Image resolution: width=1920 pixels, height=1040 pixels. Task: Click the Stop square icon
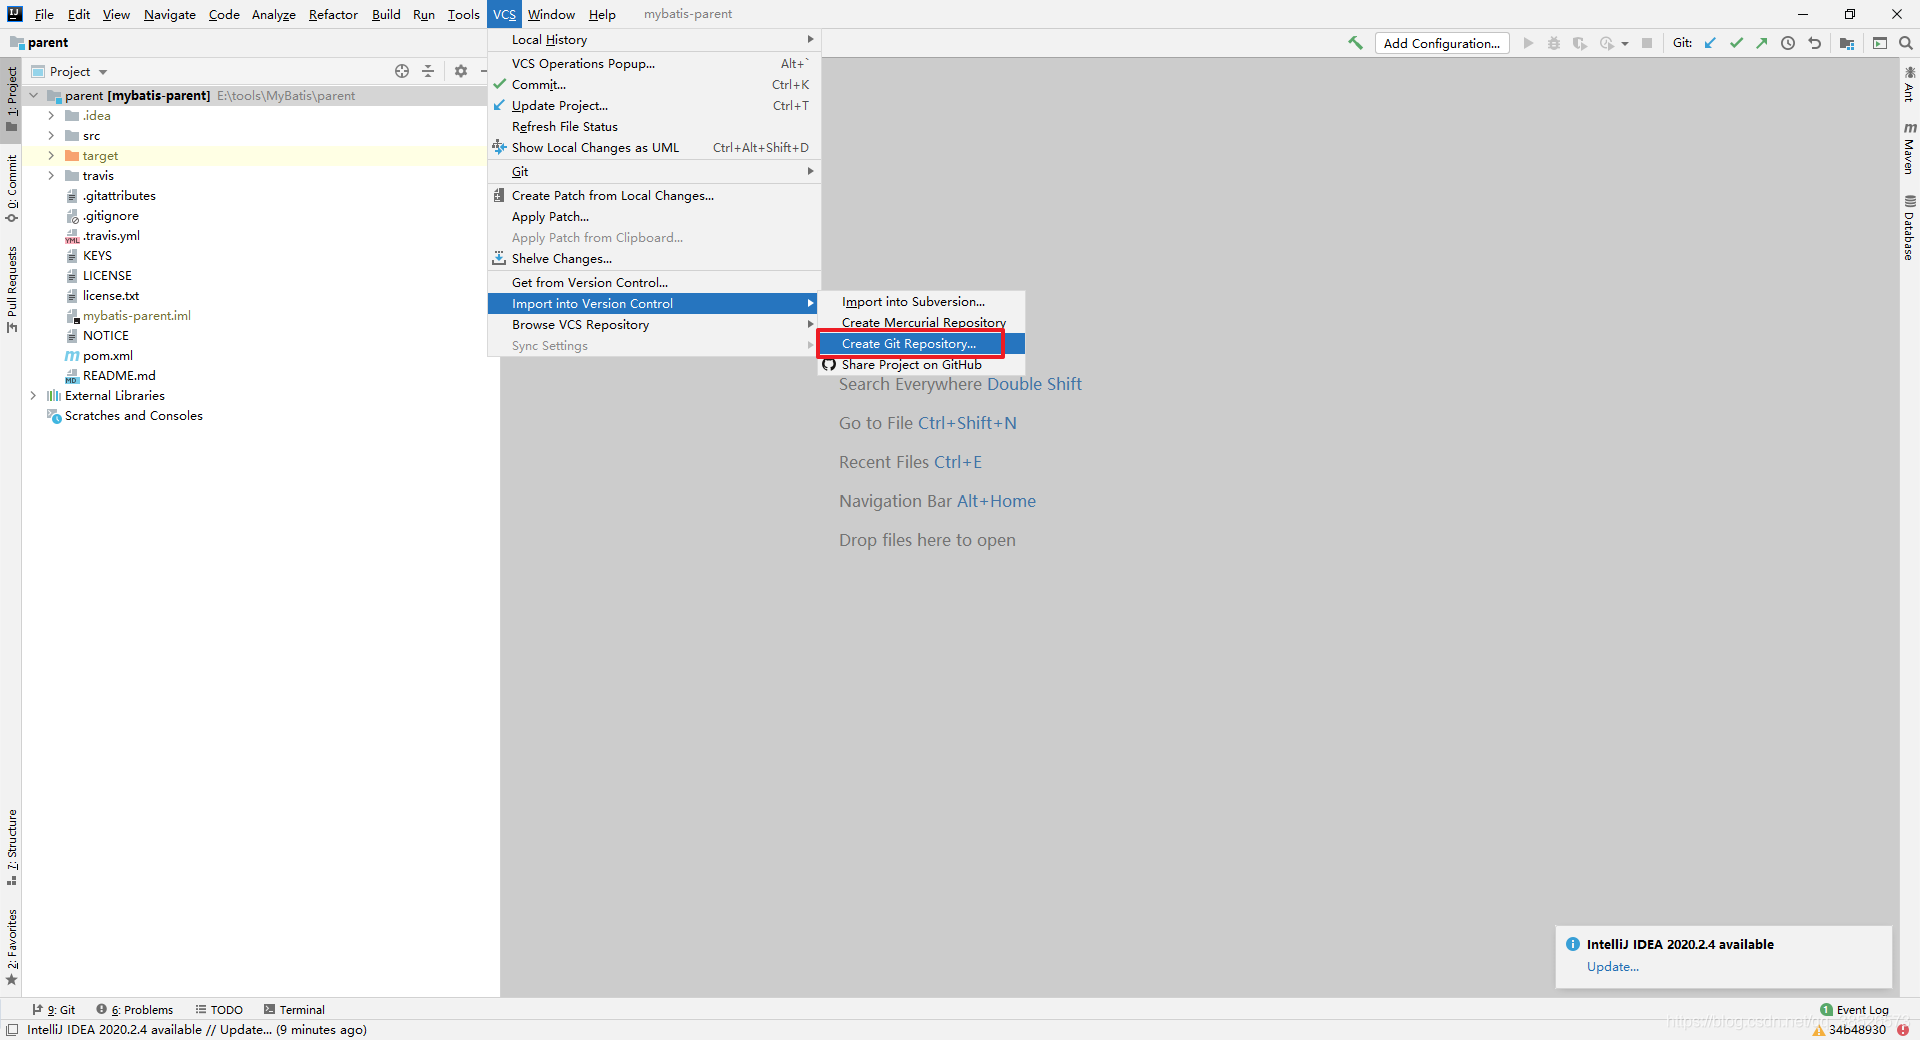point(1647,43)
